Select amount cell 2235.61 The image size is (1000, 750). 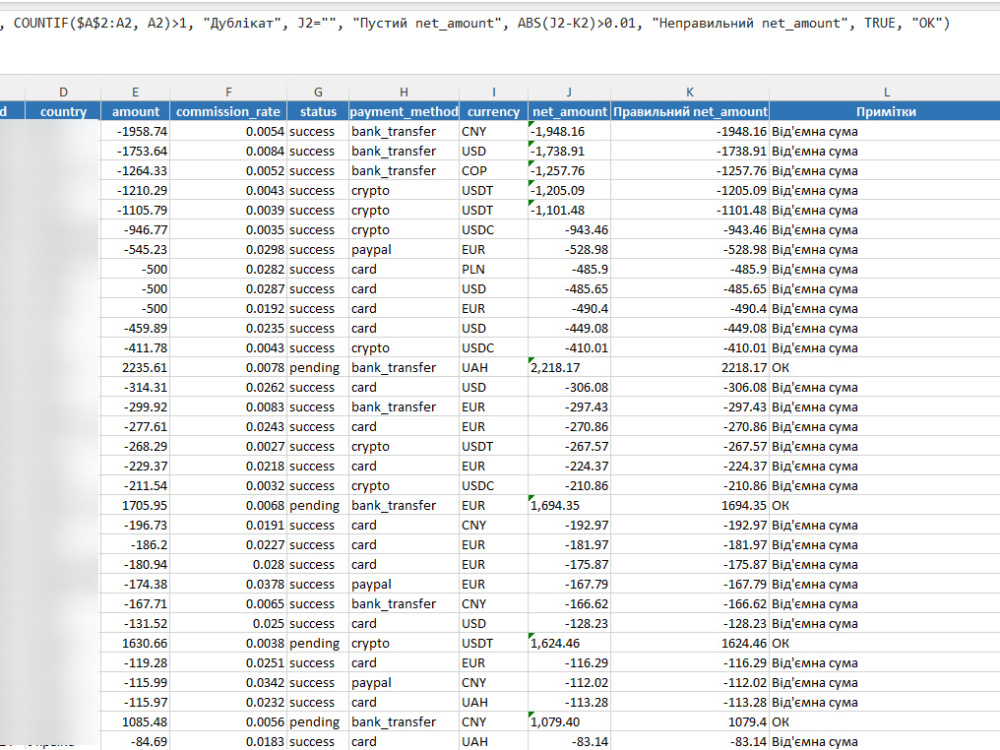(135, 368)
